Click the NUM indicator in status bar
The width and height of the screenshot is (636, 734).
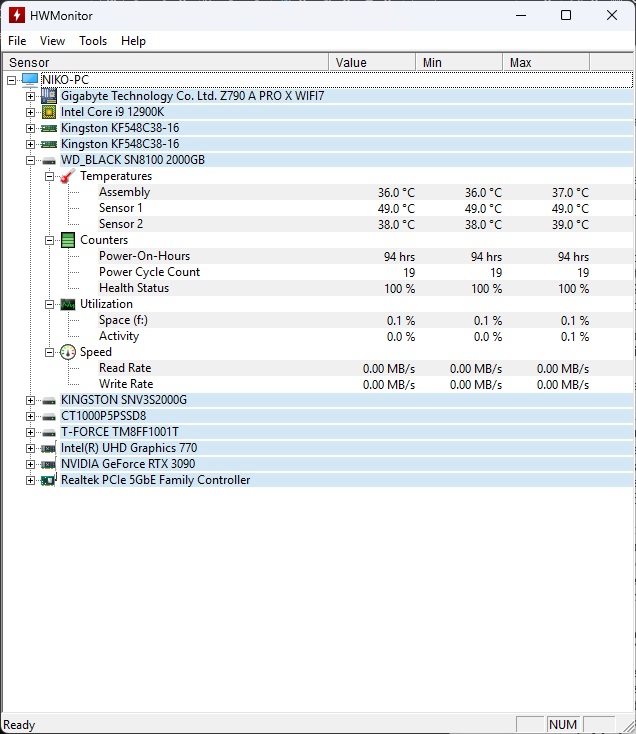(x=563, y=725)
